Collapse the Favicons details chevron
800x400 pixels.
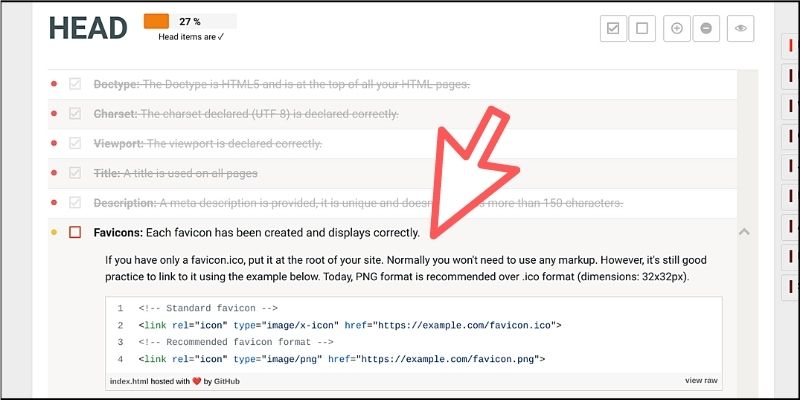coord(744,232)
